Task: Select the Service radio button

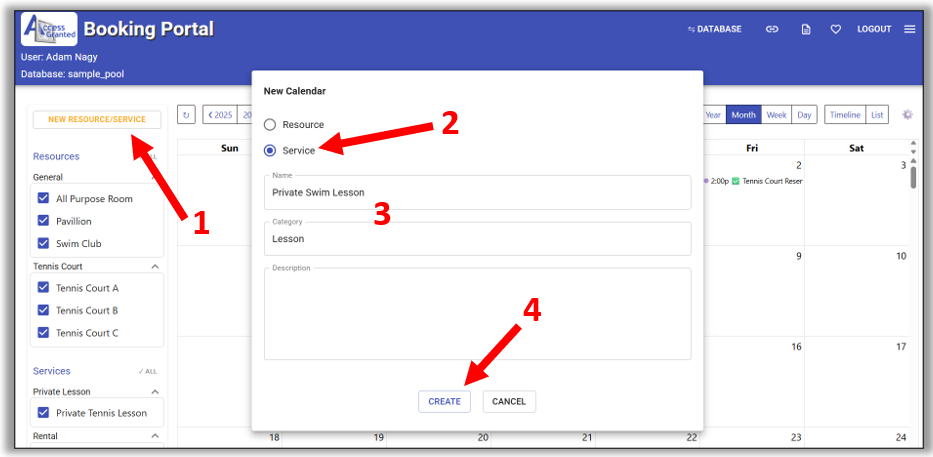Action: pos(270,150)
